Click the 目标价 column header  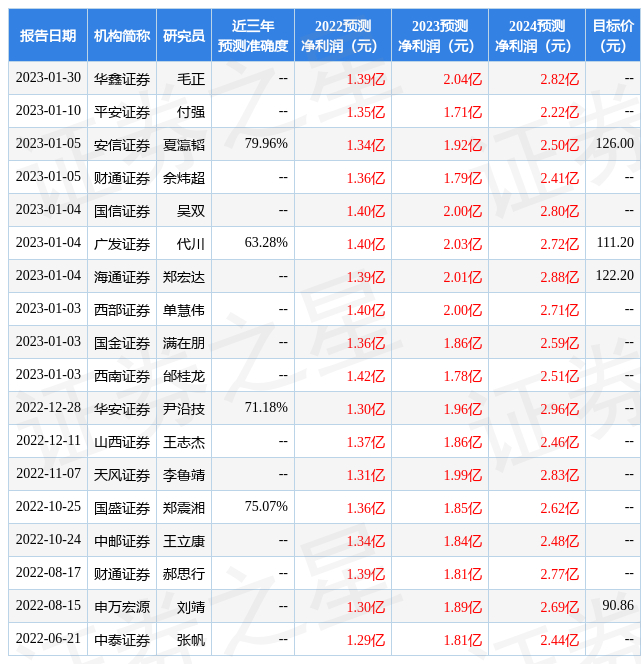[613, 36]
